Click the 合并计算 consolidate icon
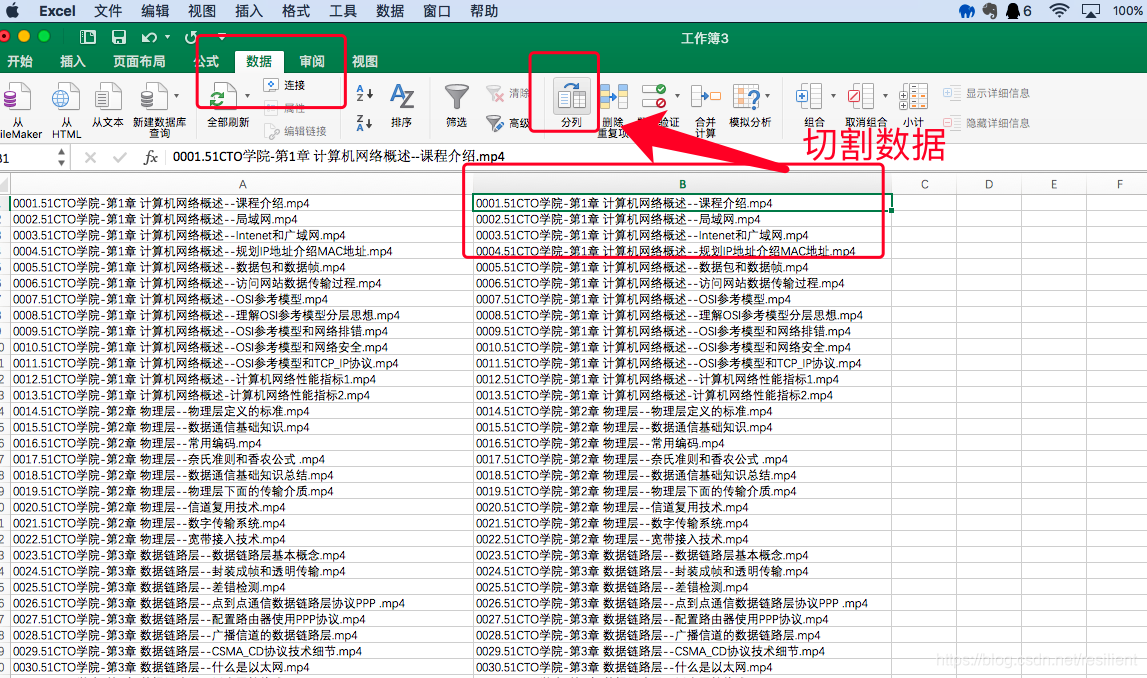Viewport: 1147px width, 678px height. tap(706, 97)
